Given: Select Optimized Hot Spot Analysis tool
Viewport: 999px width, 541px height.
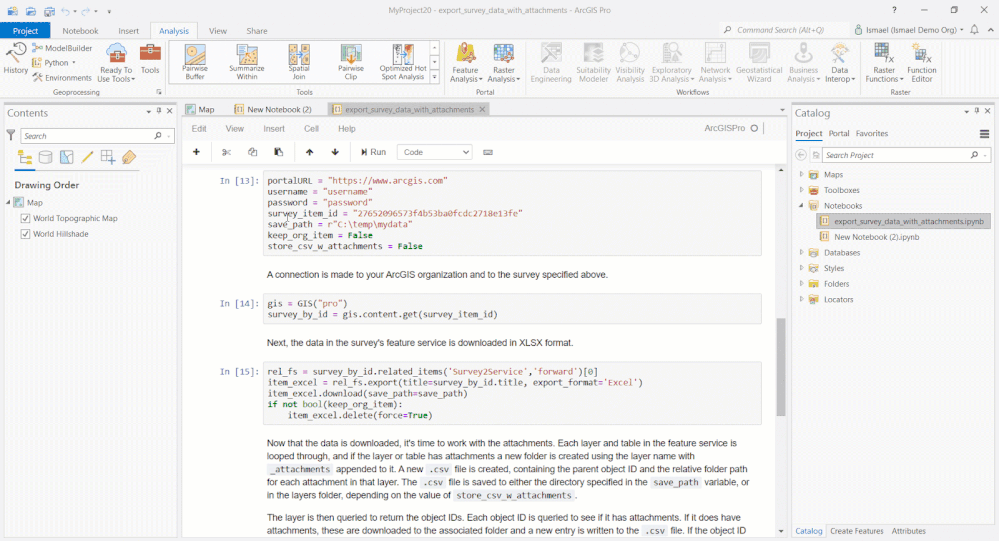Looking at the screenshot, I should (403, 62).
